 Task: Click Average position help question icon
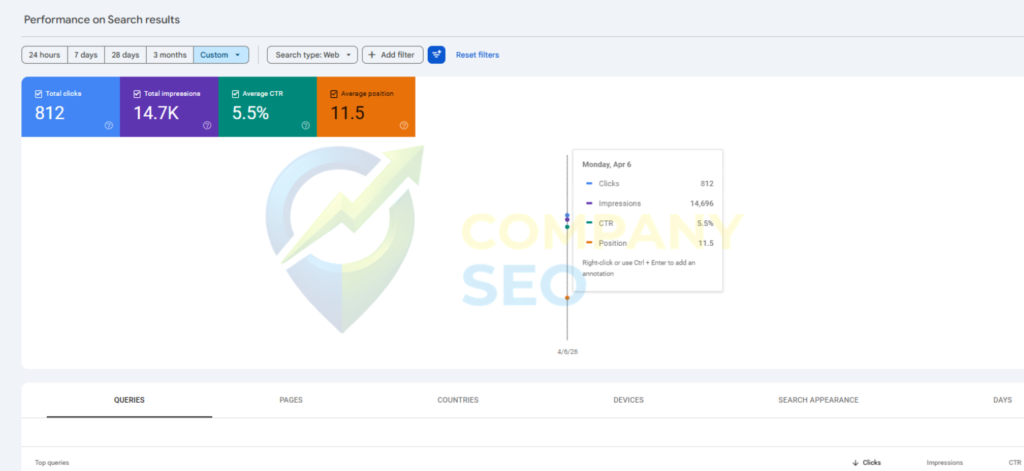coord(404,126)
